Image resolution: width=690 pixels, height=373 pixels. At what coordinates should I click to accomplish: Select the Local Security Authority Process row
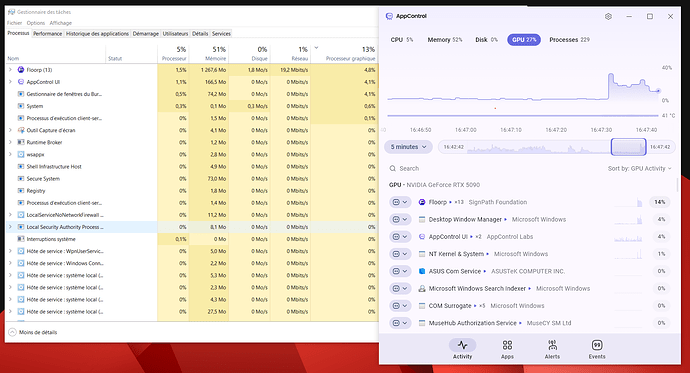[191, 227]
